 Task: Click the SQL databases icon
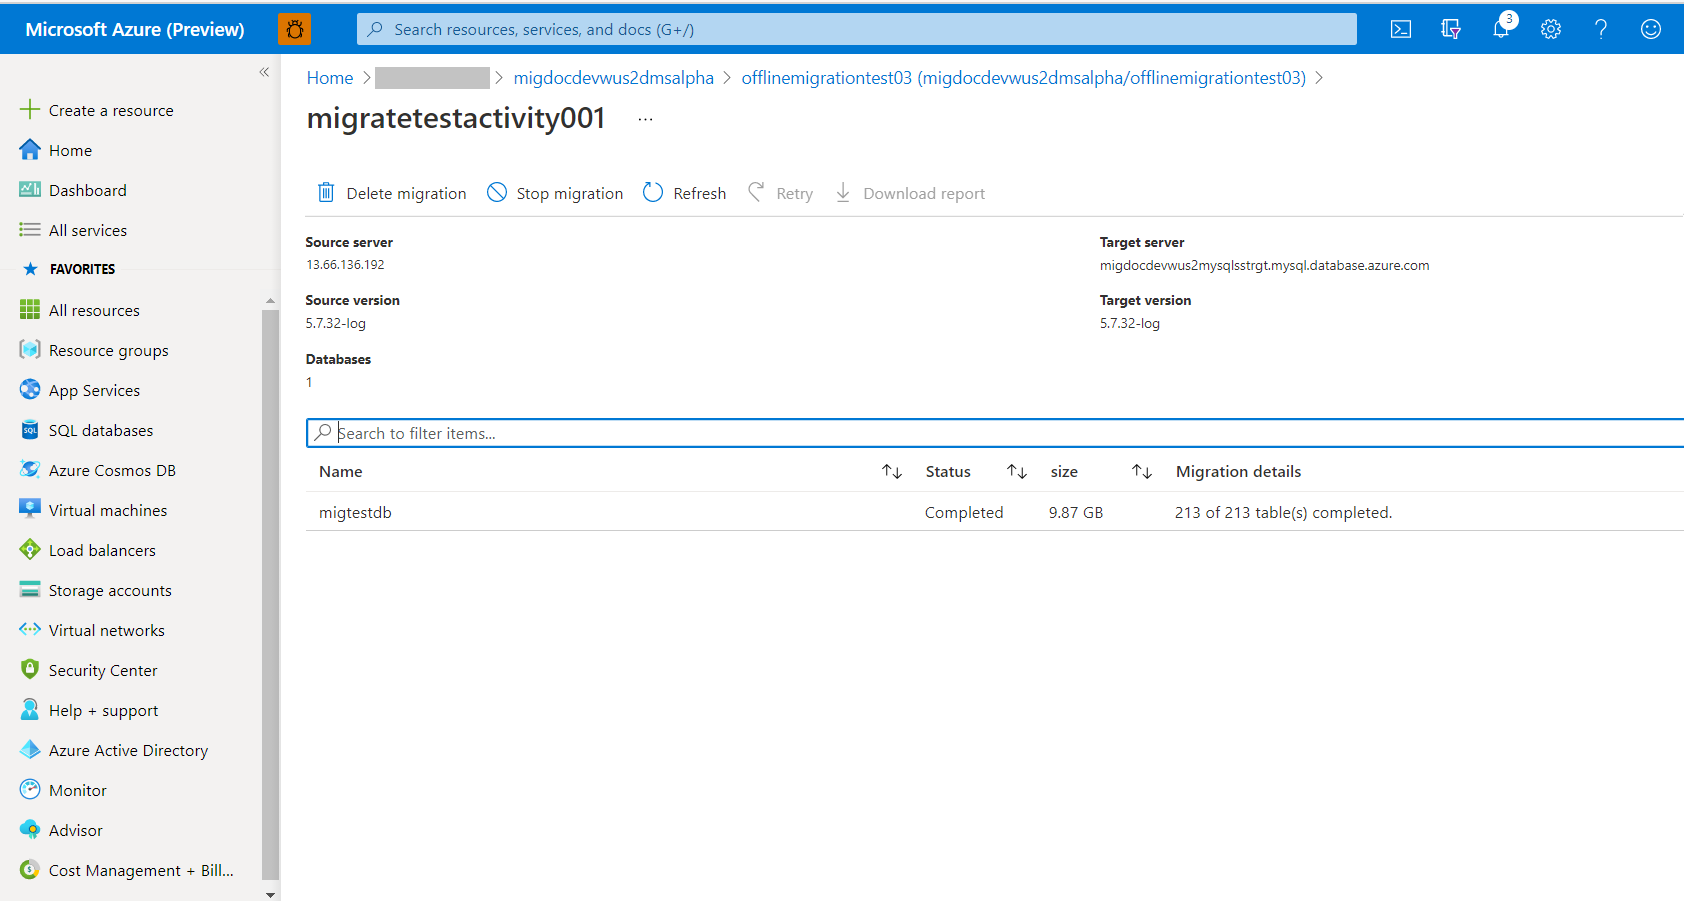click(x=30, y=430)
